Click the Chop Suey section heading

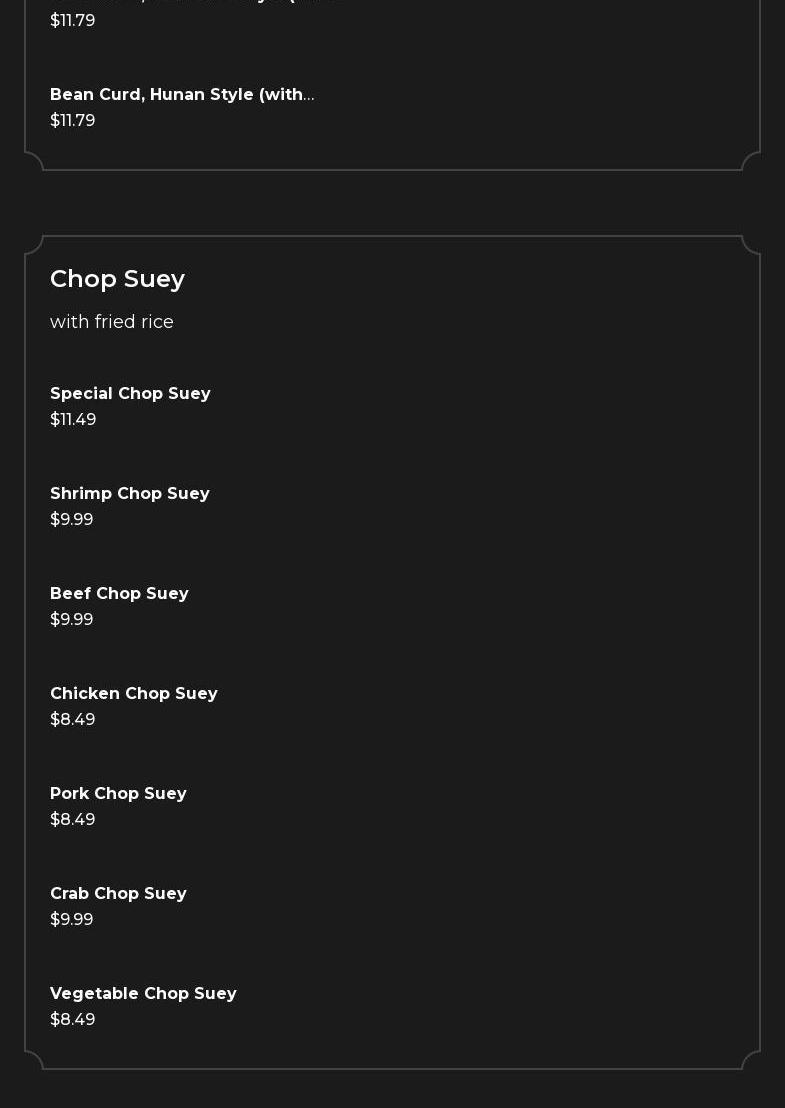117,279
